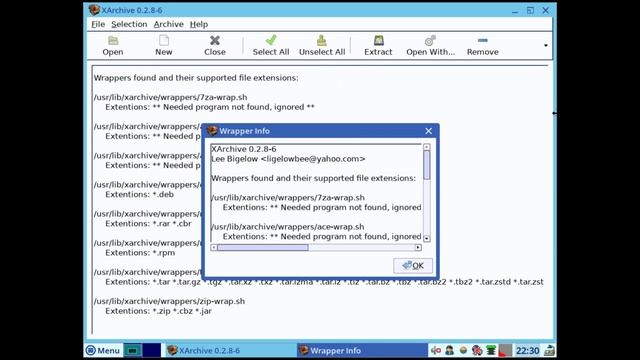This screenshot has height=360, width=640.
Task: Click the dialog's horizontal scrollbar thumb
Action: point(263,247)
